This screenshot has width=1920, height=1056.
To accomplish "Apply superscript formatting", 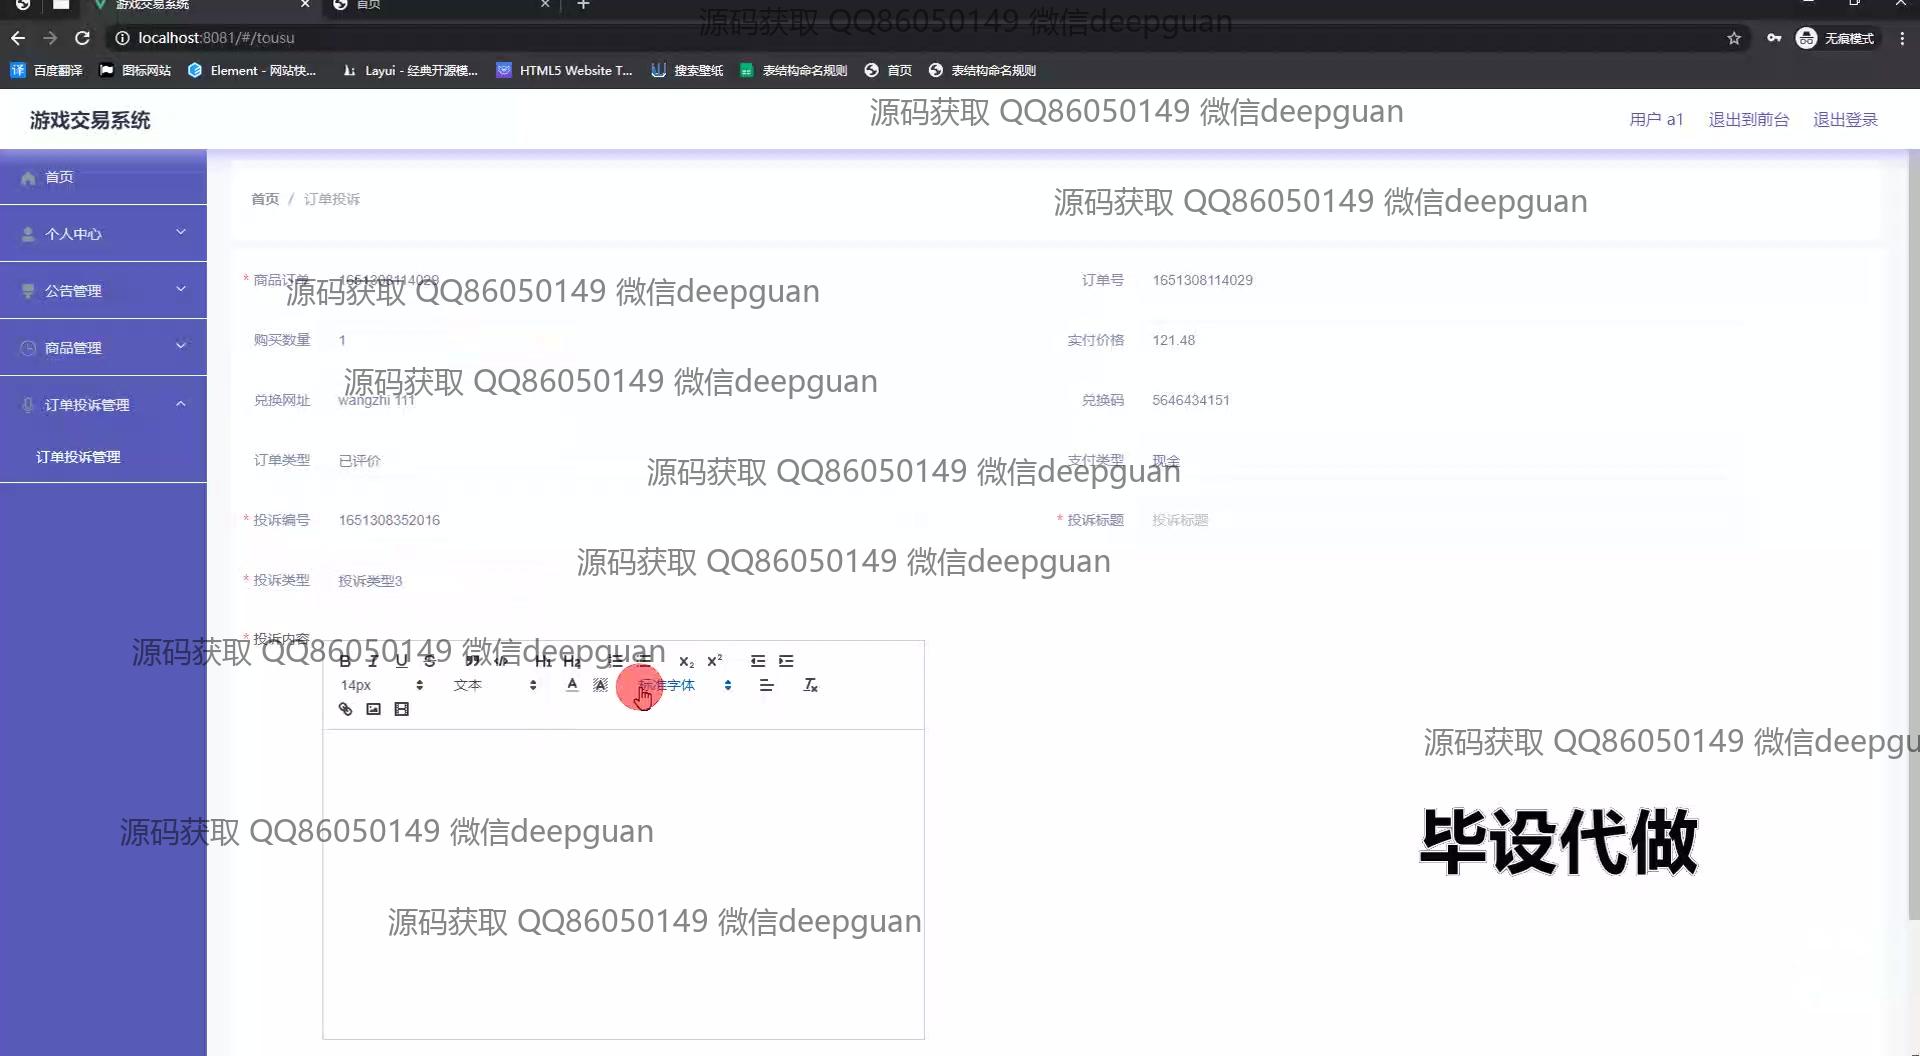I will coord(714,661).
